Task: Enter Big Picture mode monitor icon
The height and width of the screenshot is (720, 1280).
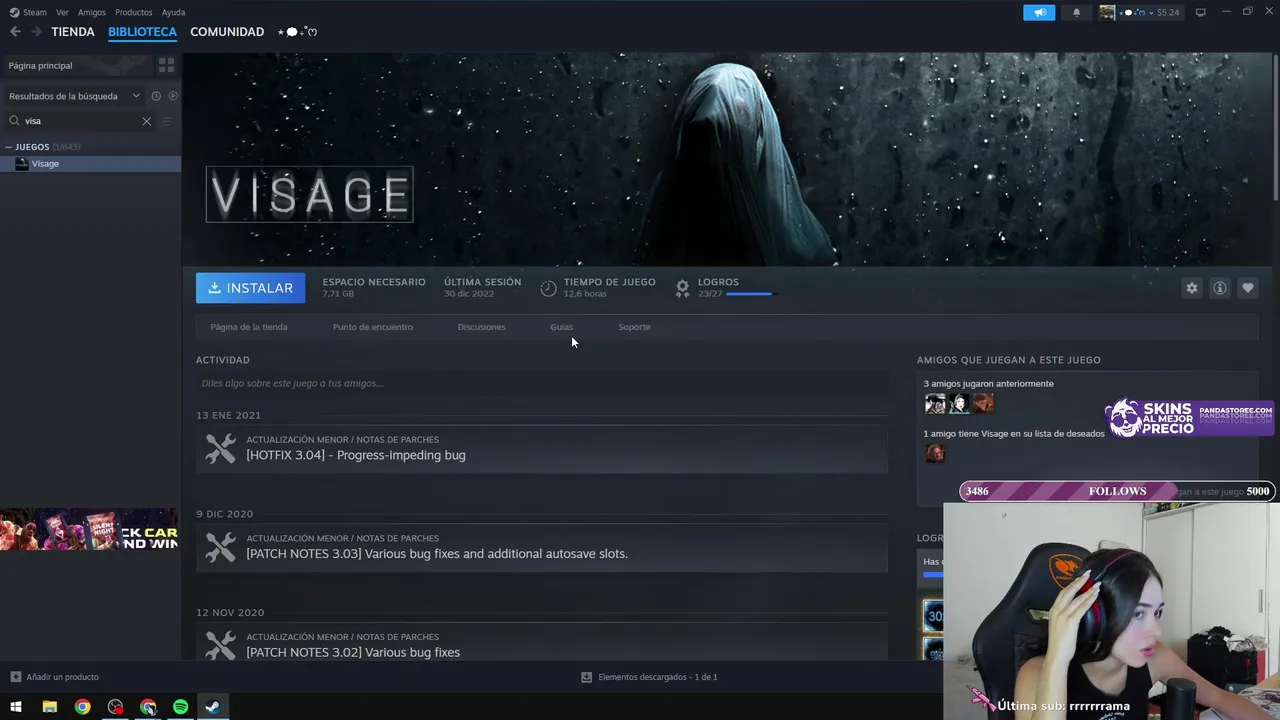Action: click(x=1200, y=12)
